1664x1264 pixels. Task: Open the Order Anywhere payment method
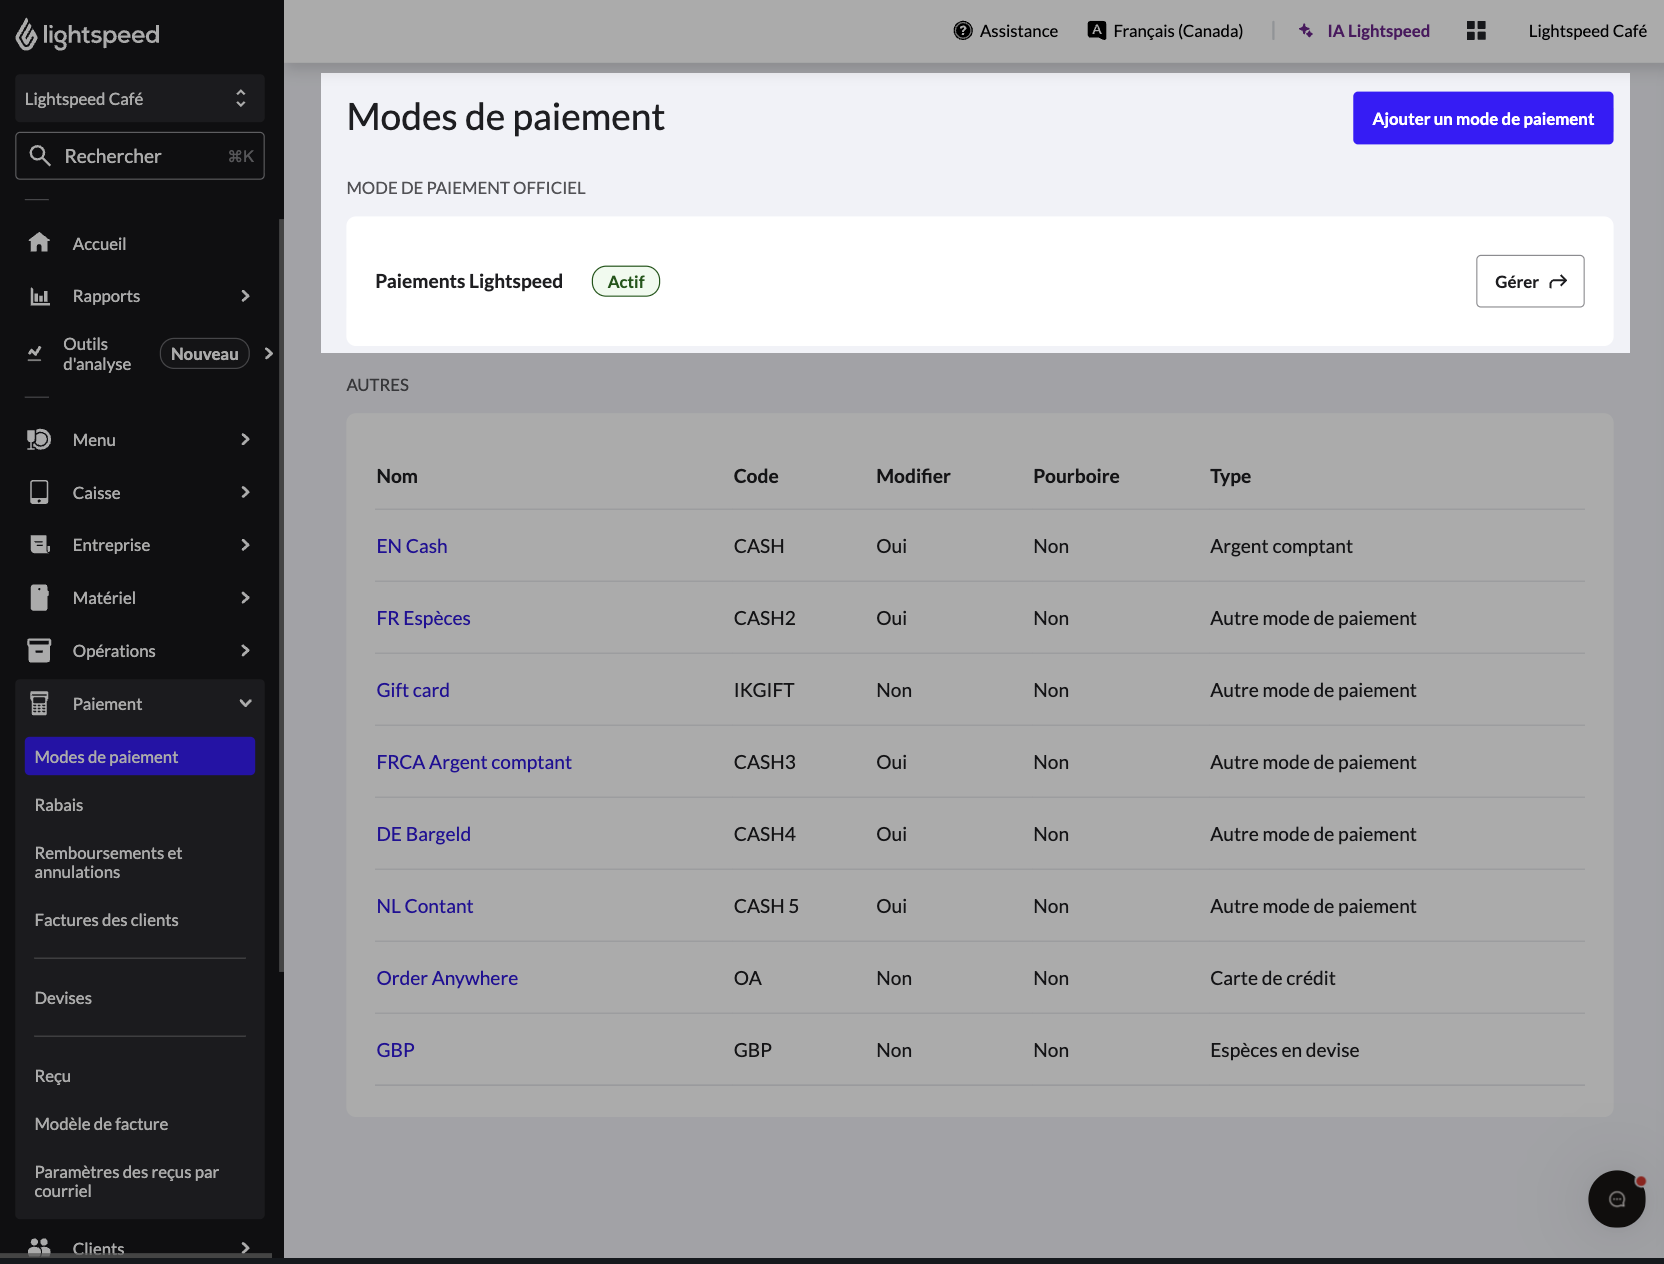(447, 978)
